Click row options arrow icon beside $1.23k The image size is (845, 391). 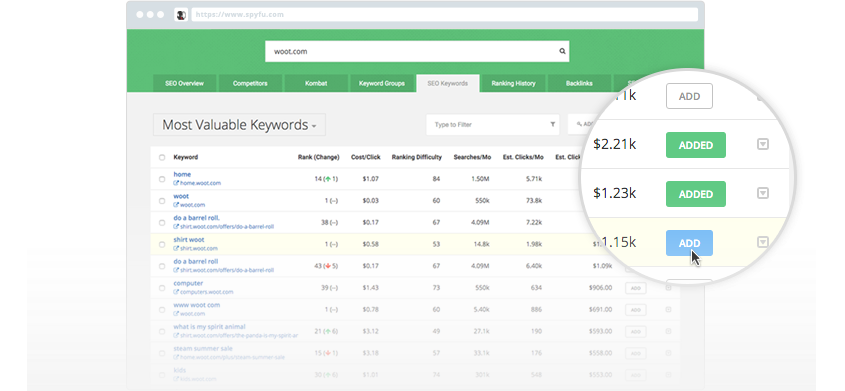(x=763, y=193)
